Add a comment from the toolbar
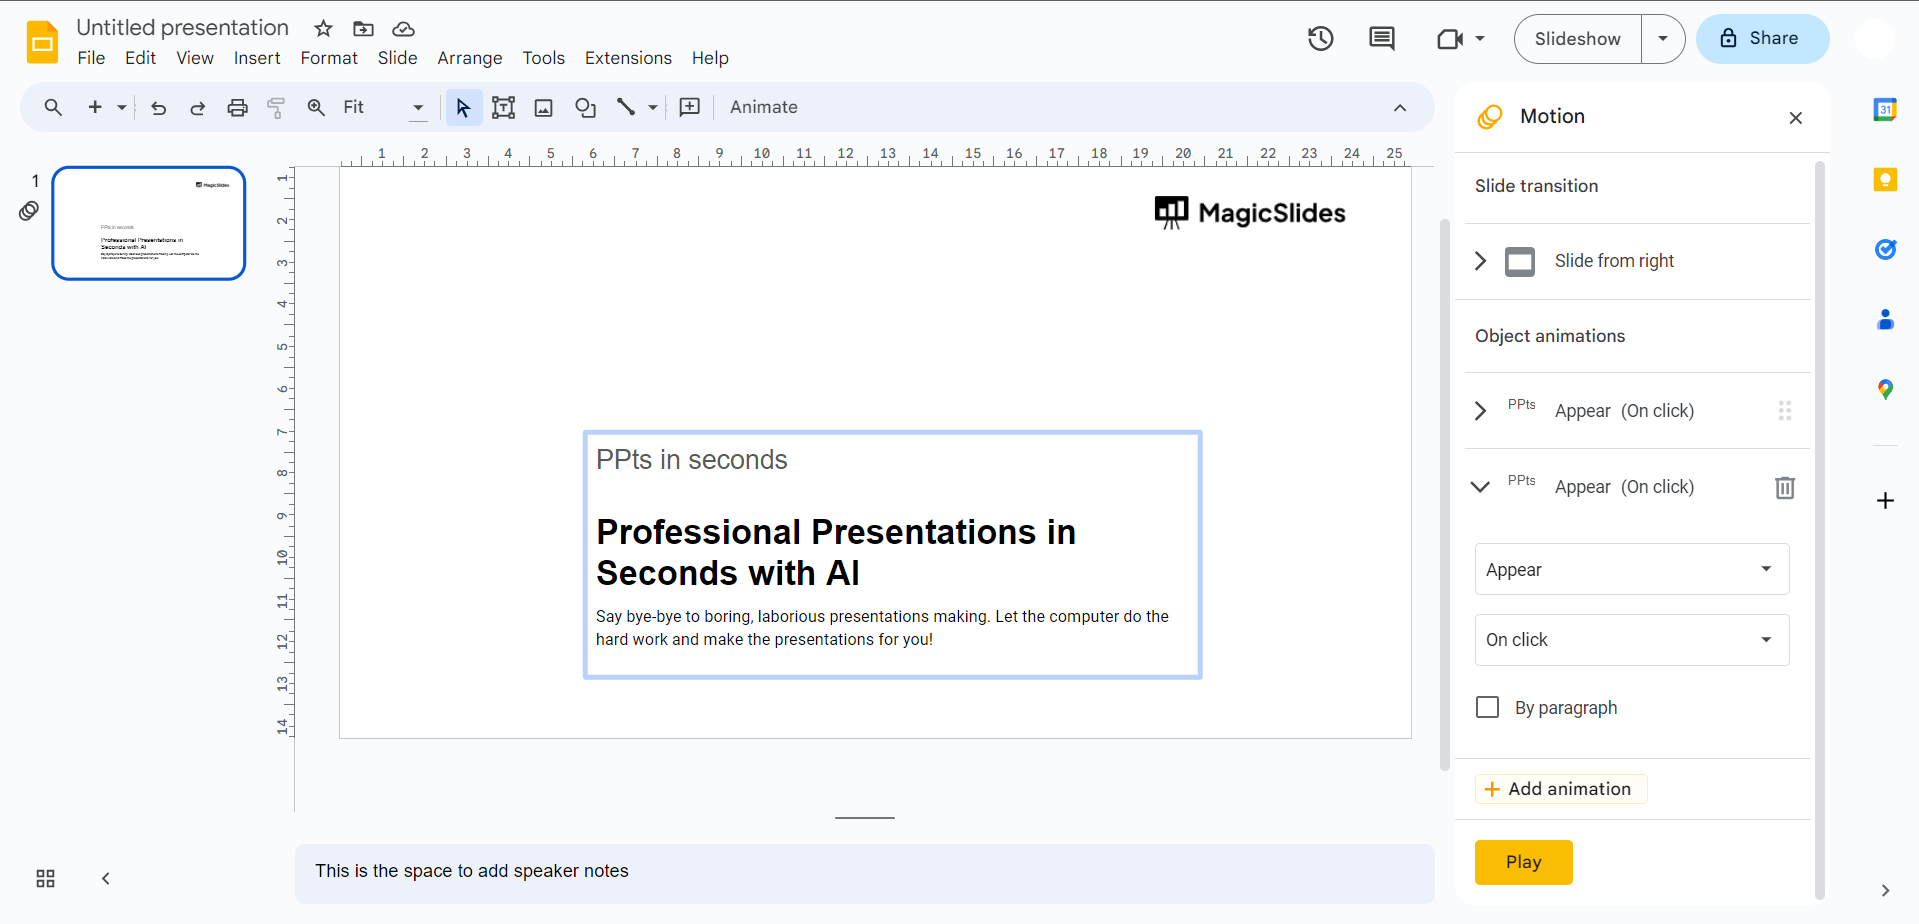The image size is (1919, 924). (690, 107)
